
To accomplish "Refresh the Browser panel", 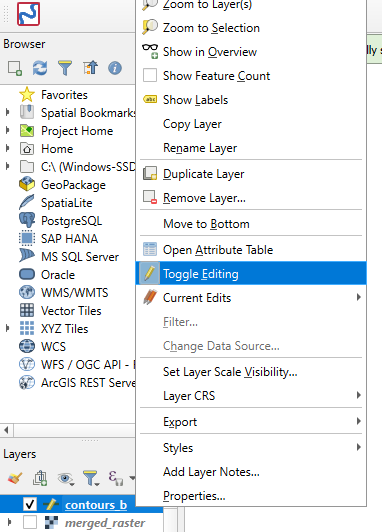I will click(x=40, y=68).
